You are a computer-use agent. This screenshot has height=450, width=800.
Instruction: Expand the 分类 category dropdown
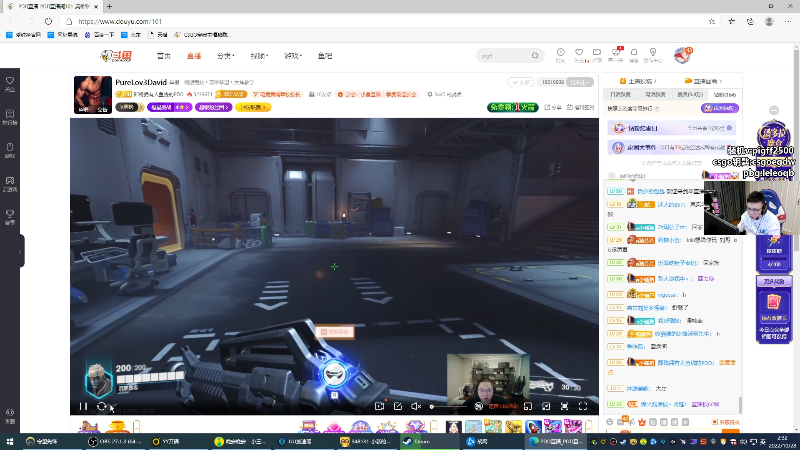pos(226,56)
